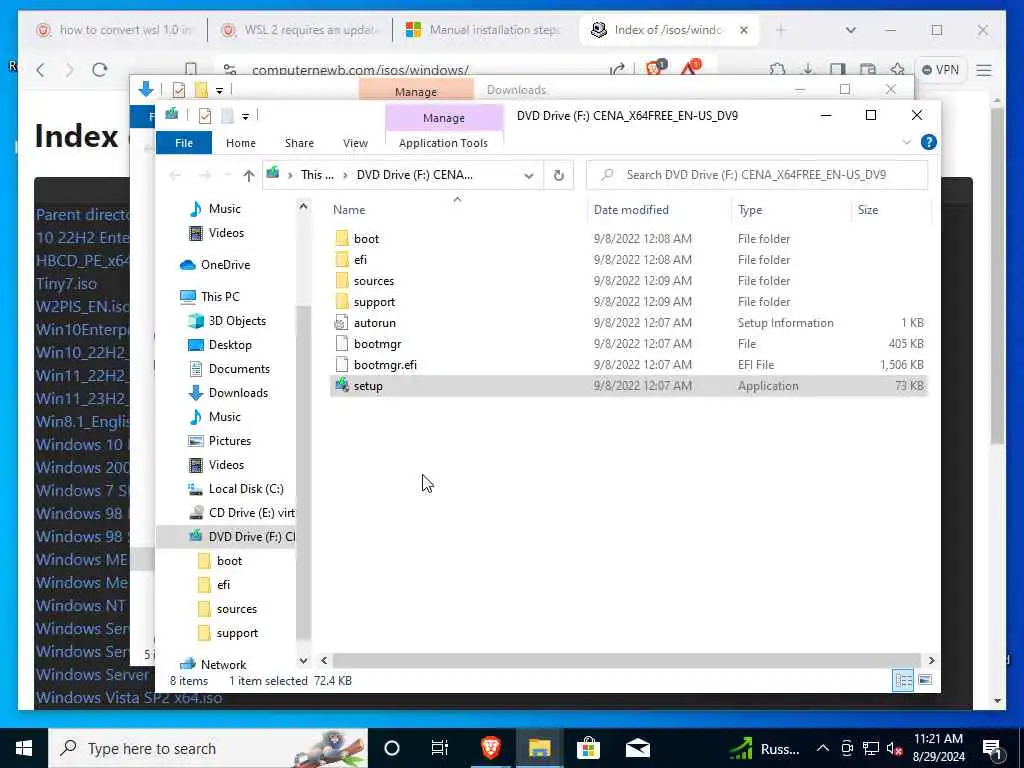Open Task View on taskbar
1024x768 pixels.
pos(440,748)
